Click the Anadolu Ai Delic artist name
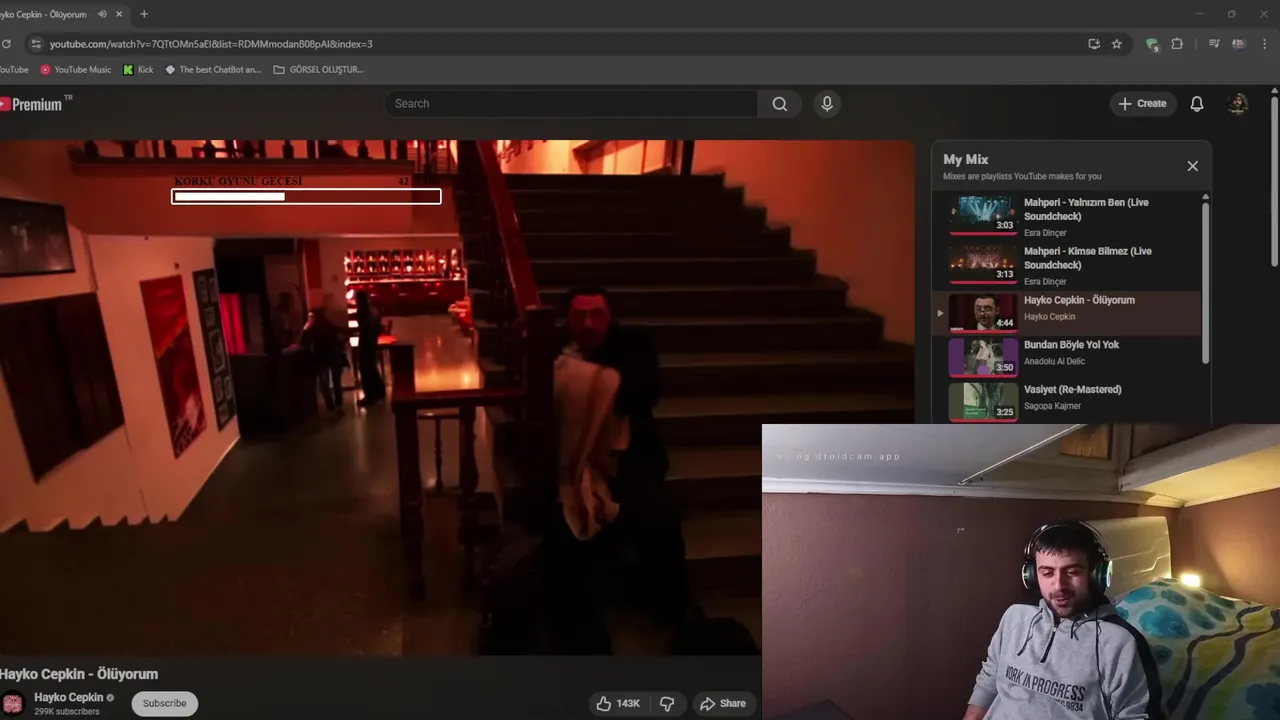The height and width of the screenshot is (720, 1280). click(x=1054, y=361)
